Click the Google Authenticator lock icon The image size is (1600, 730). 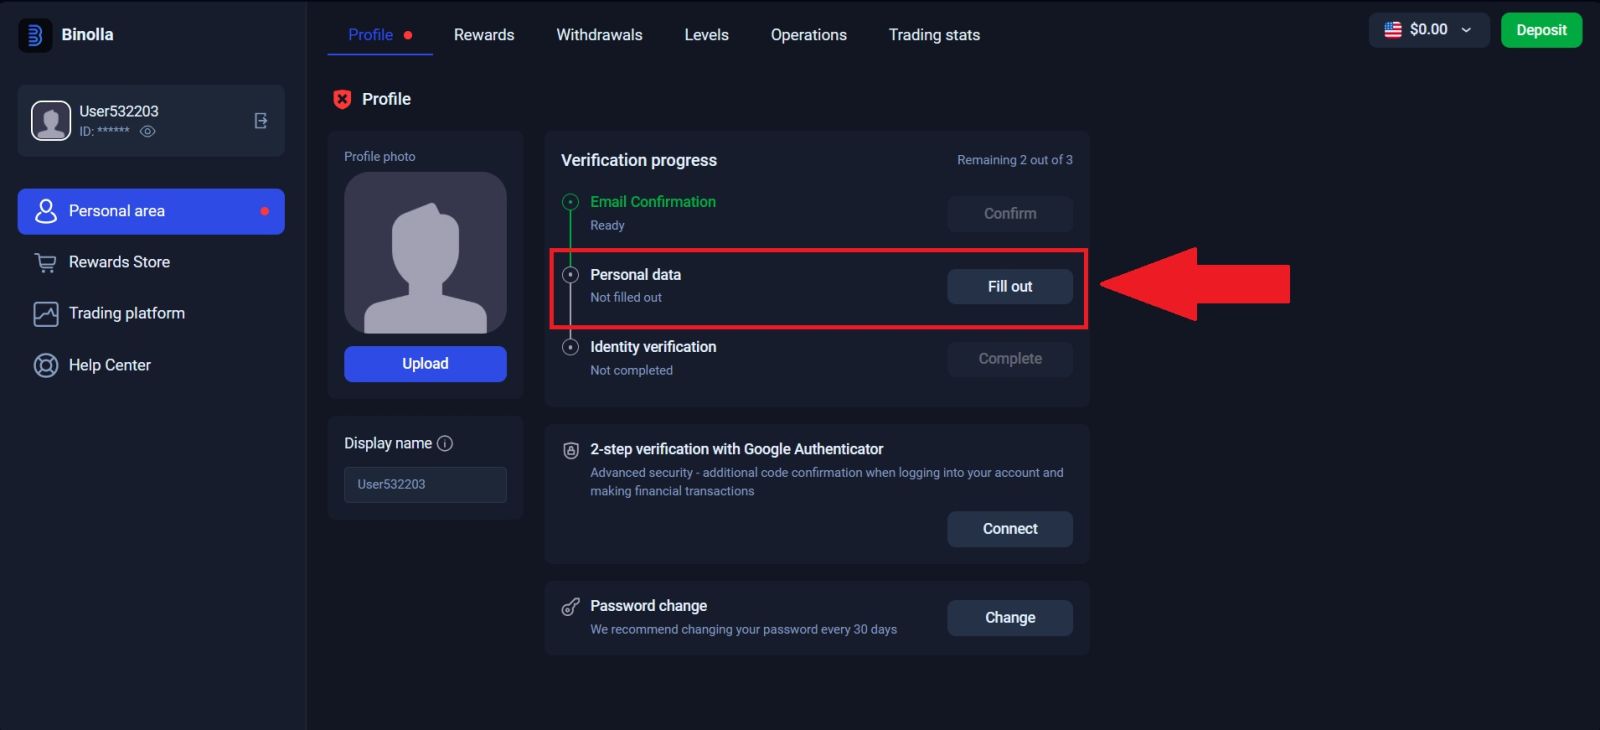tap(570, 450)
